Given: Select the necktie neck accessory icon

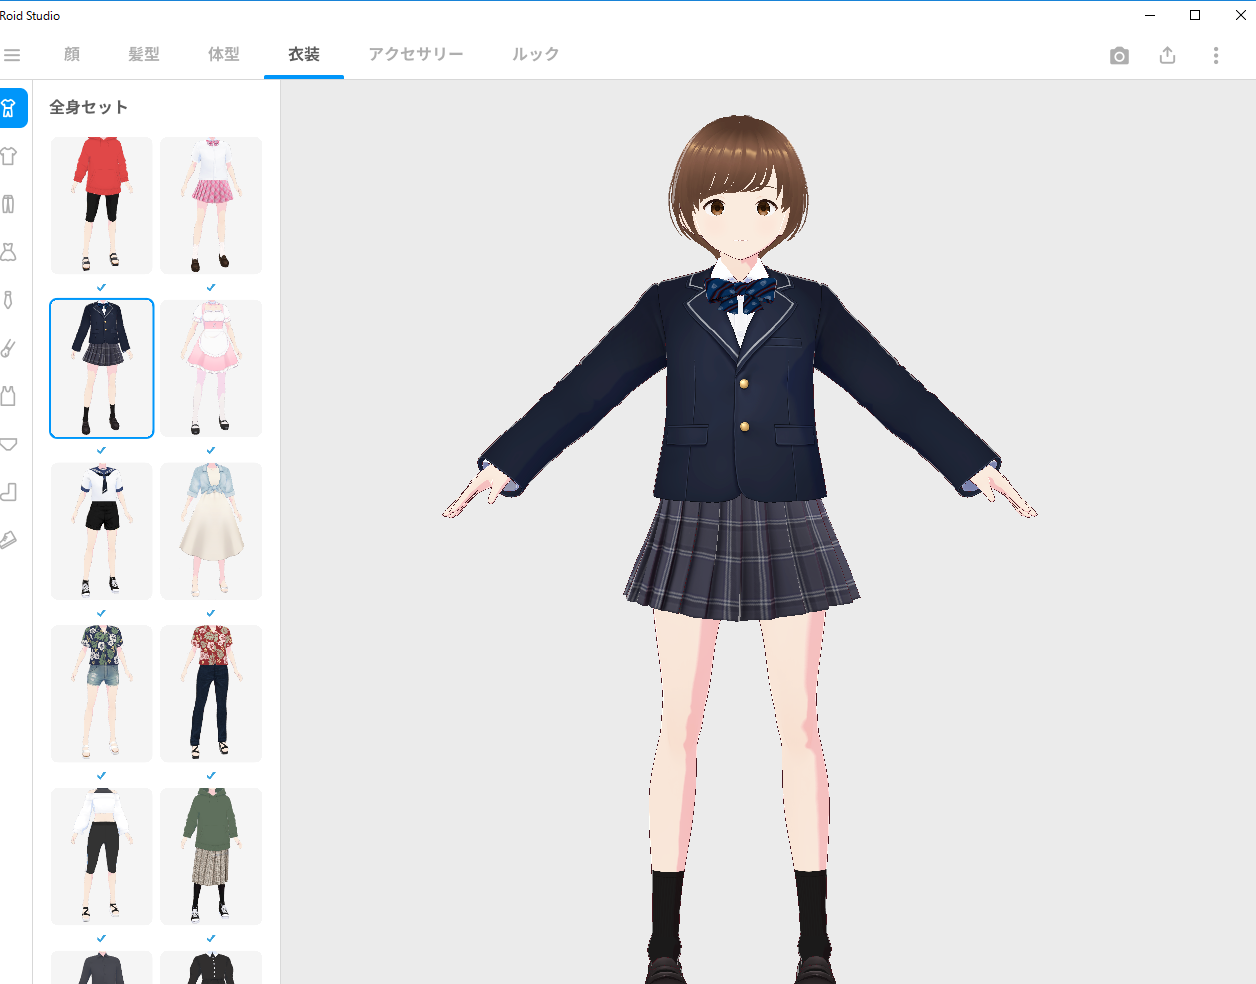Looking at the screenshot, I should tap(9, 300).
